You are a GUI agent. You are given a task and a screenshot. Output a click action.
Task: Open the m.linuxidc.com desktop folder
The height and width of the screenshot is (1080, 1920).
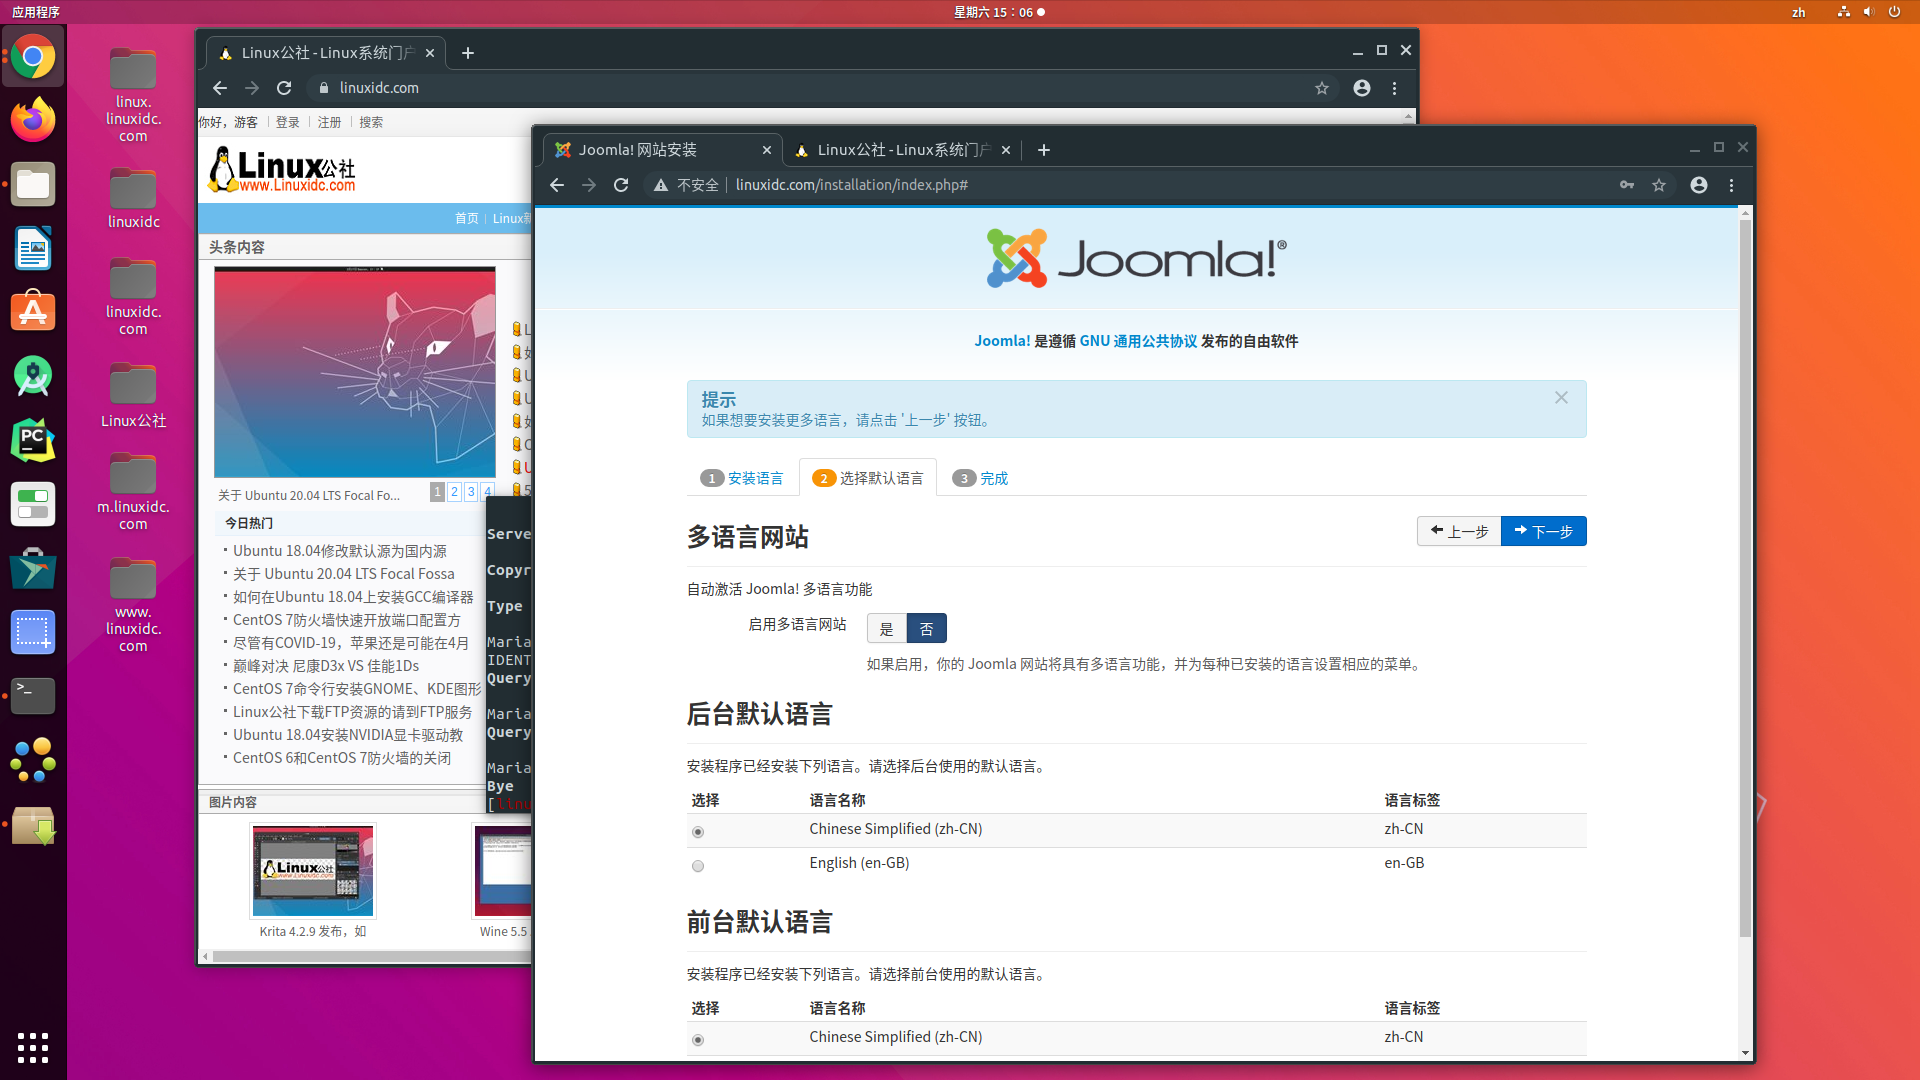pos(133,492)
